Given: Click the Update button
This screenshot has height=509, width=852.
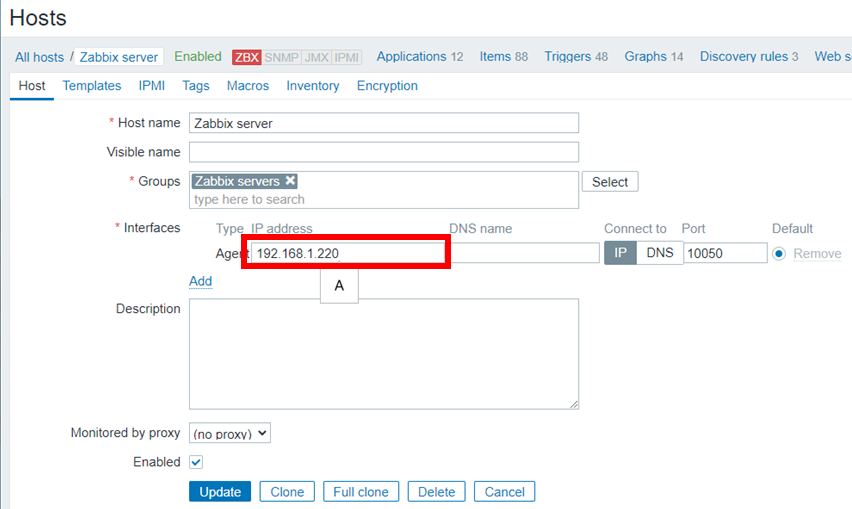Looking at the screenshot, I should (x=220, y=492).
